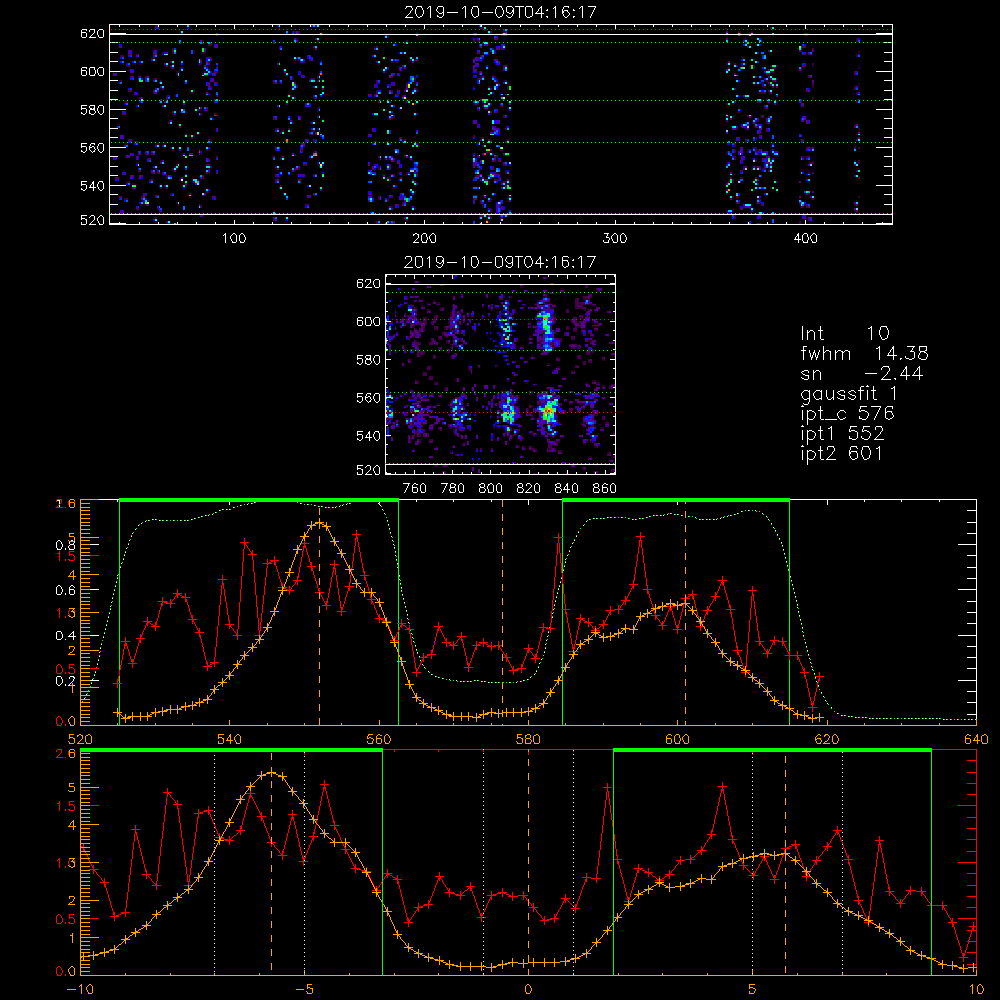
Task: Click the 'gaussfit 1' text line
Action: pos(849,393)
